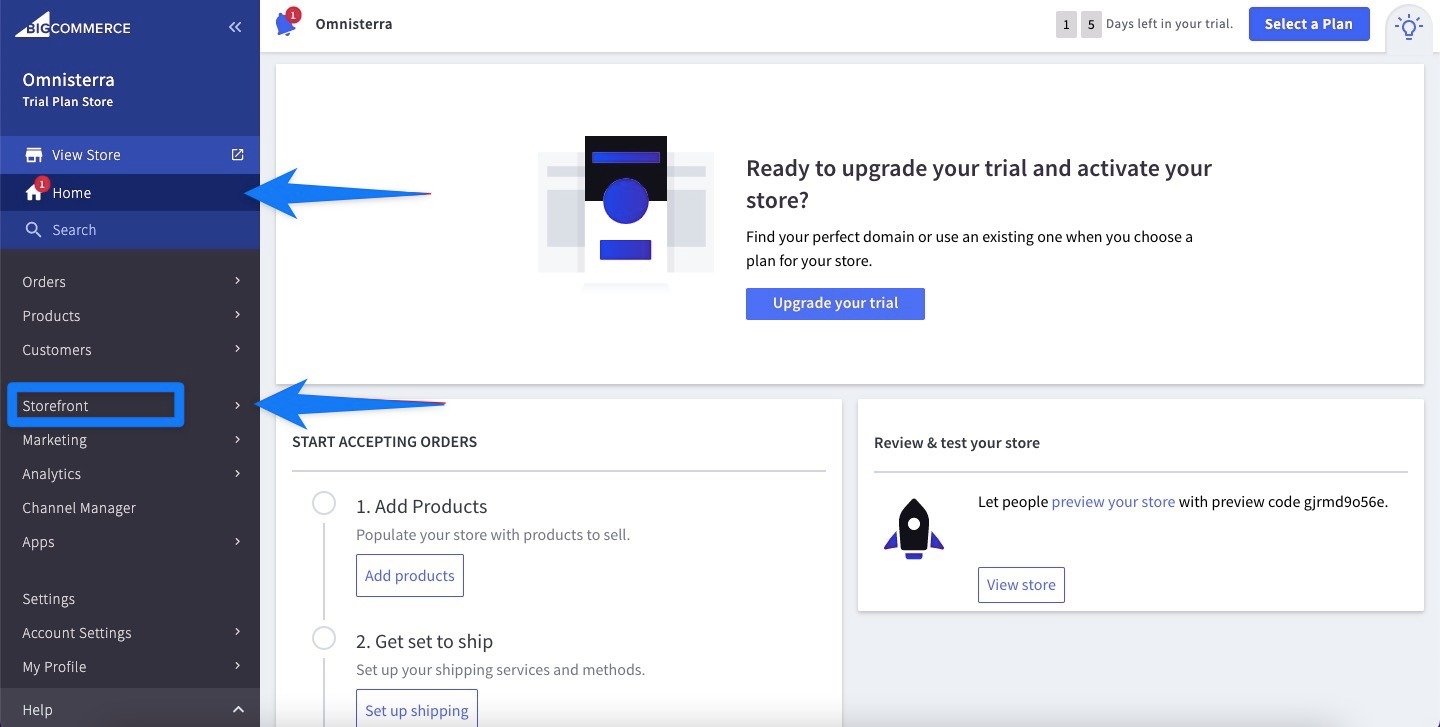Click the Review & test your store heading

point(957,443)
